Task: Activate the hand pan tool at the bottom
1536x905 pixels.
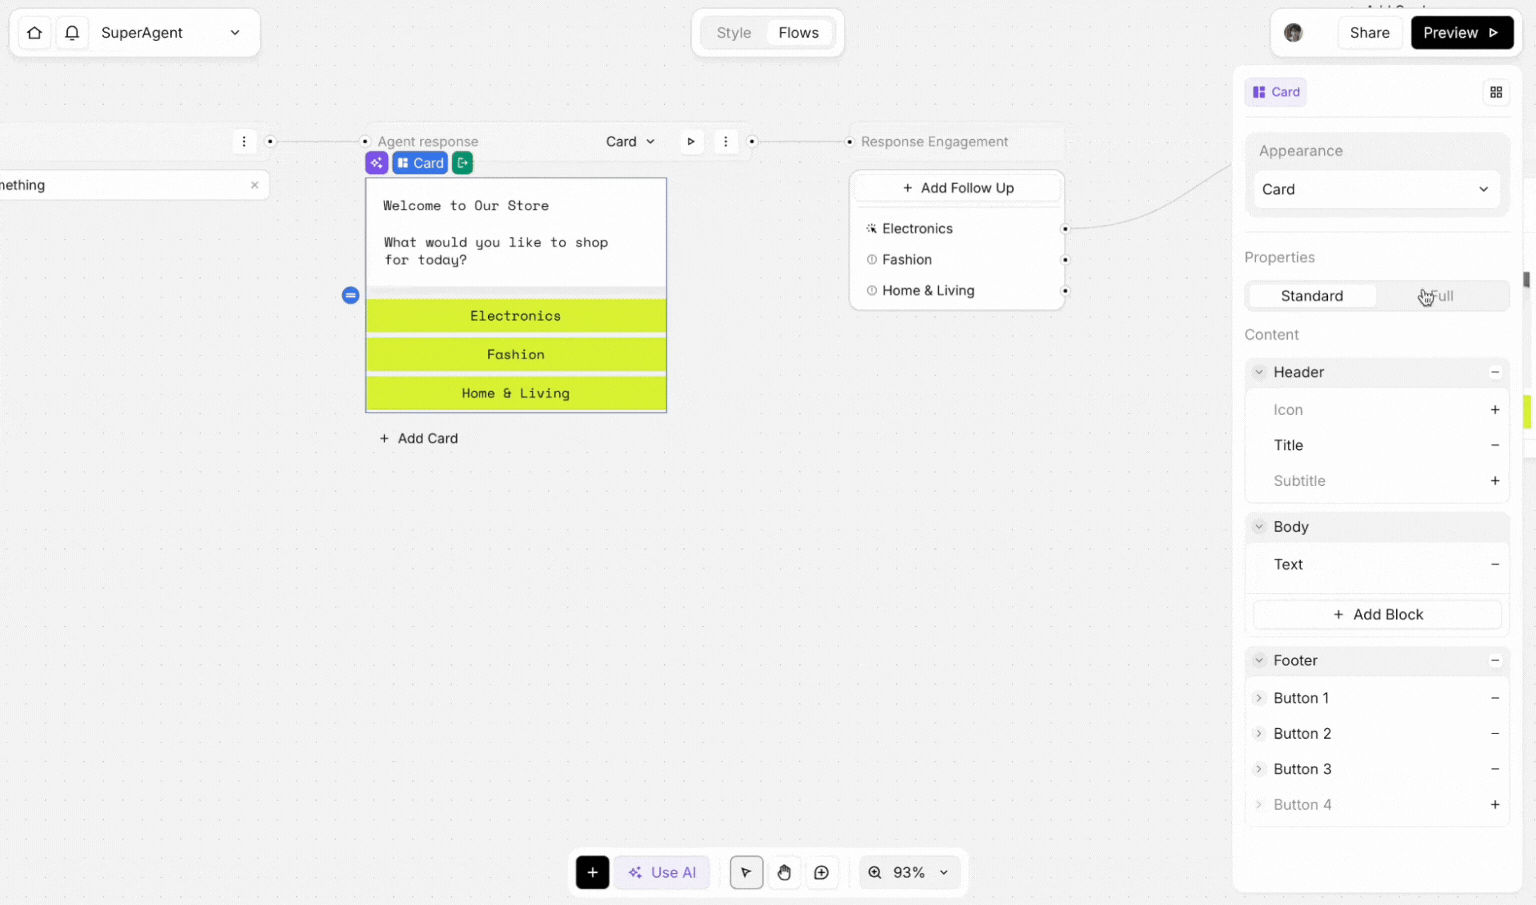Action: 784,872
